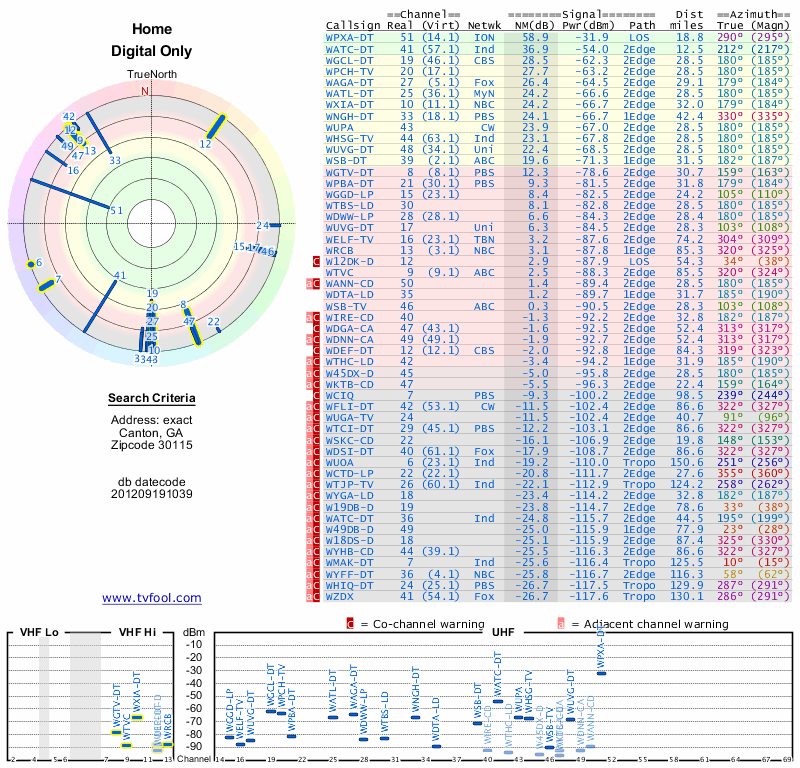Click the channel 51 label on the radar plot
The image size is (800, 768).
[x=116, y=210]
